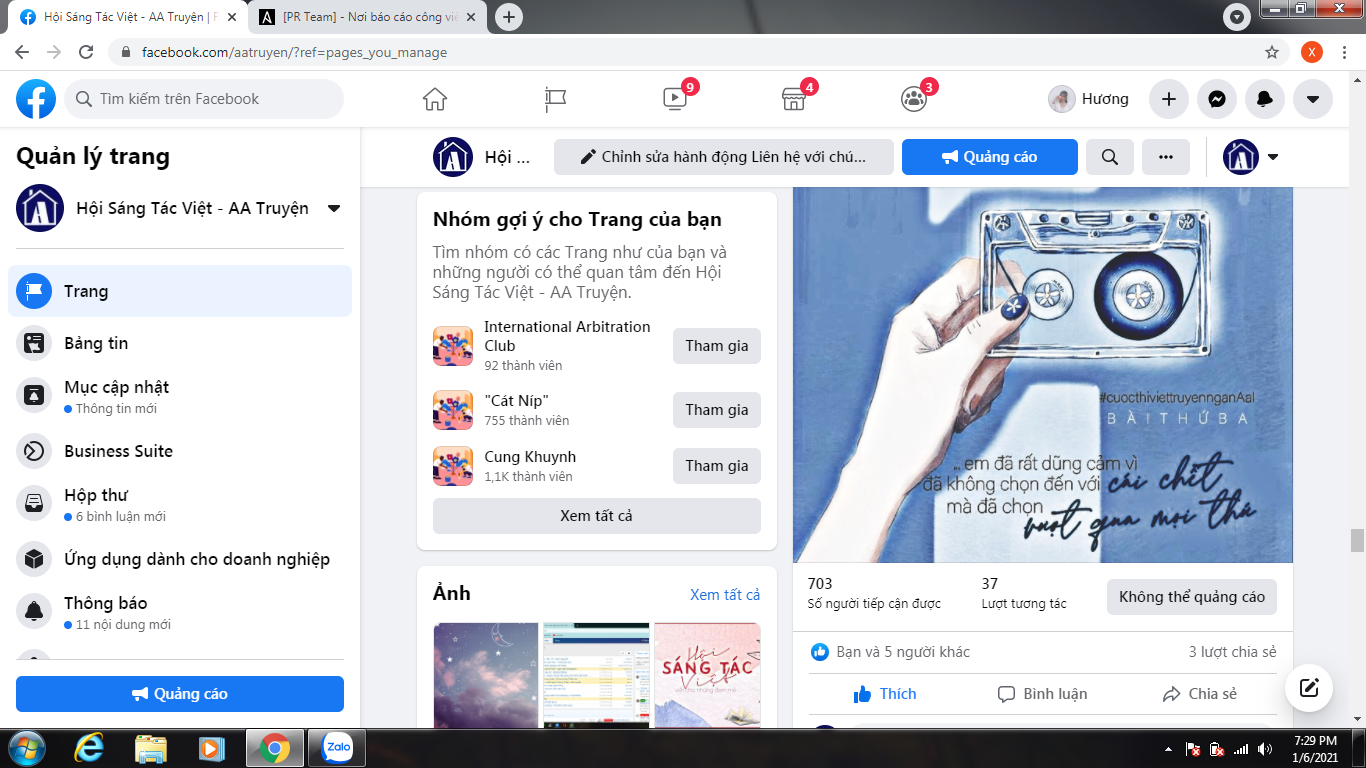Open the spreadsheet screenshot photo thumbnail
Screen dimensions: 1366x768
pyautogui.click(x=597, y=675)
